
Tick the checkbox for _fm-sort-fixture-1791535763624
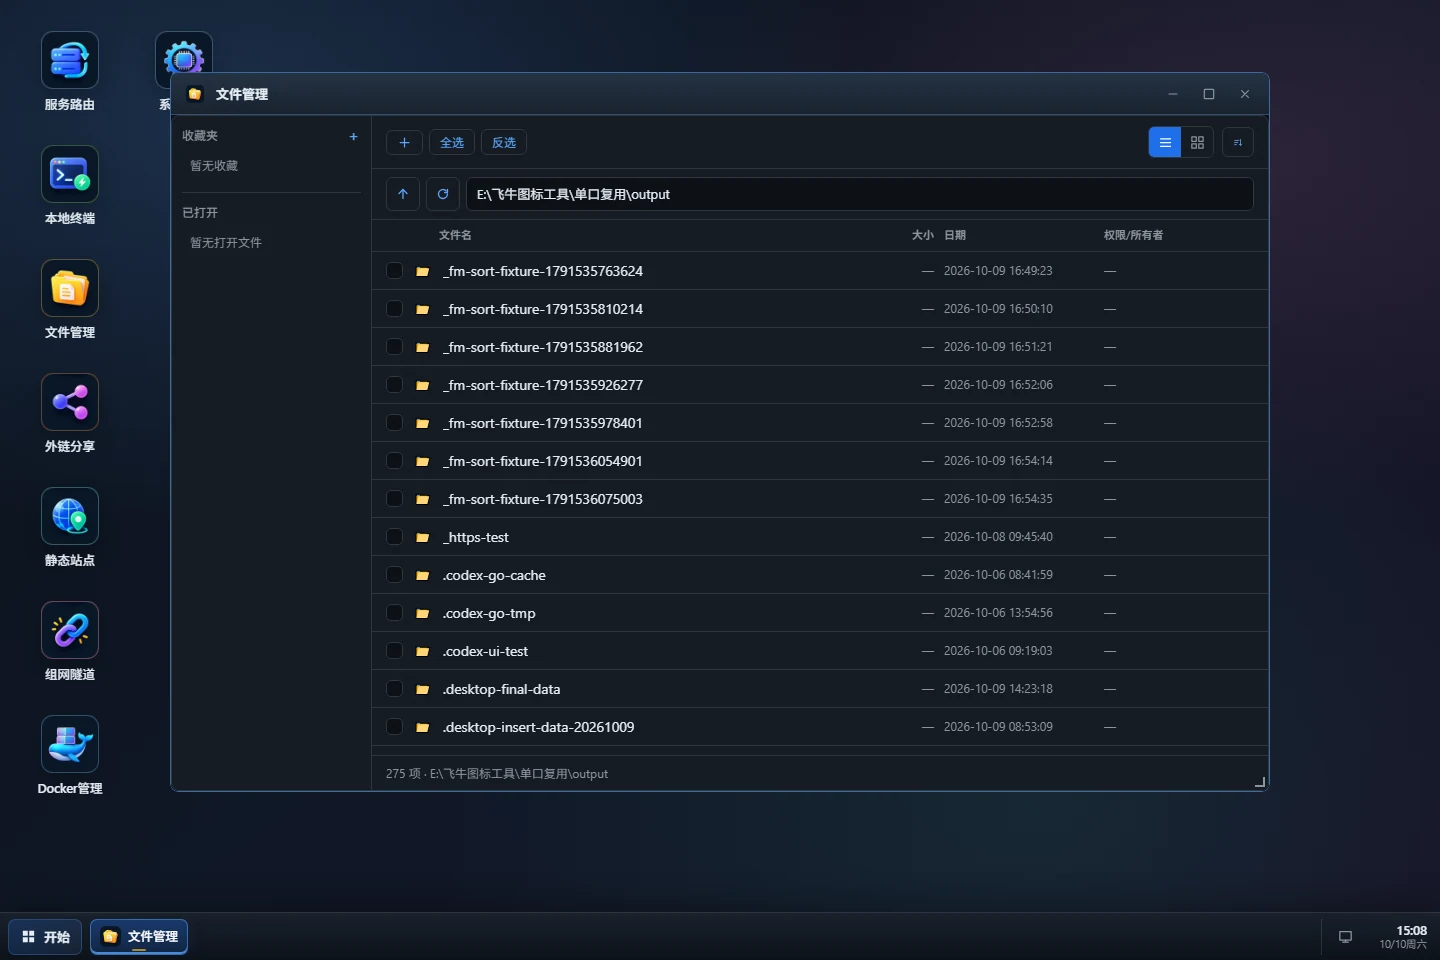395,271
